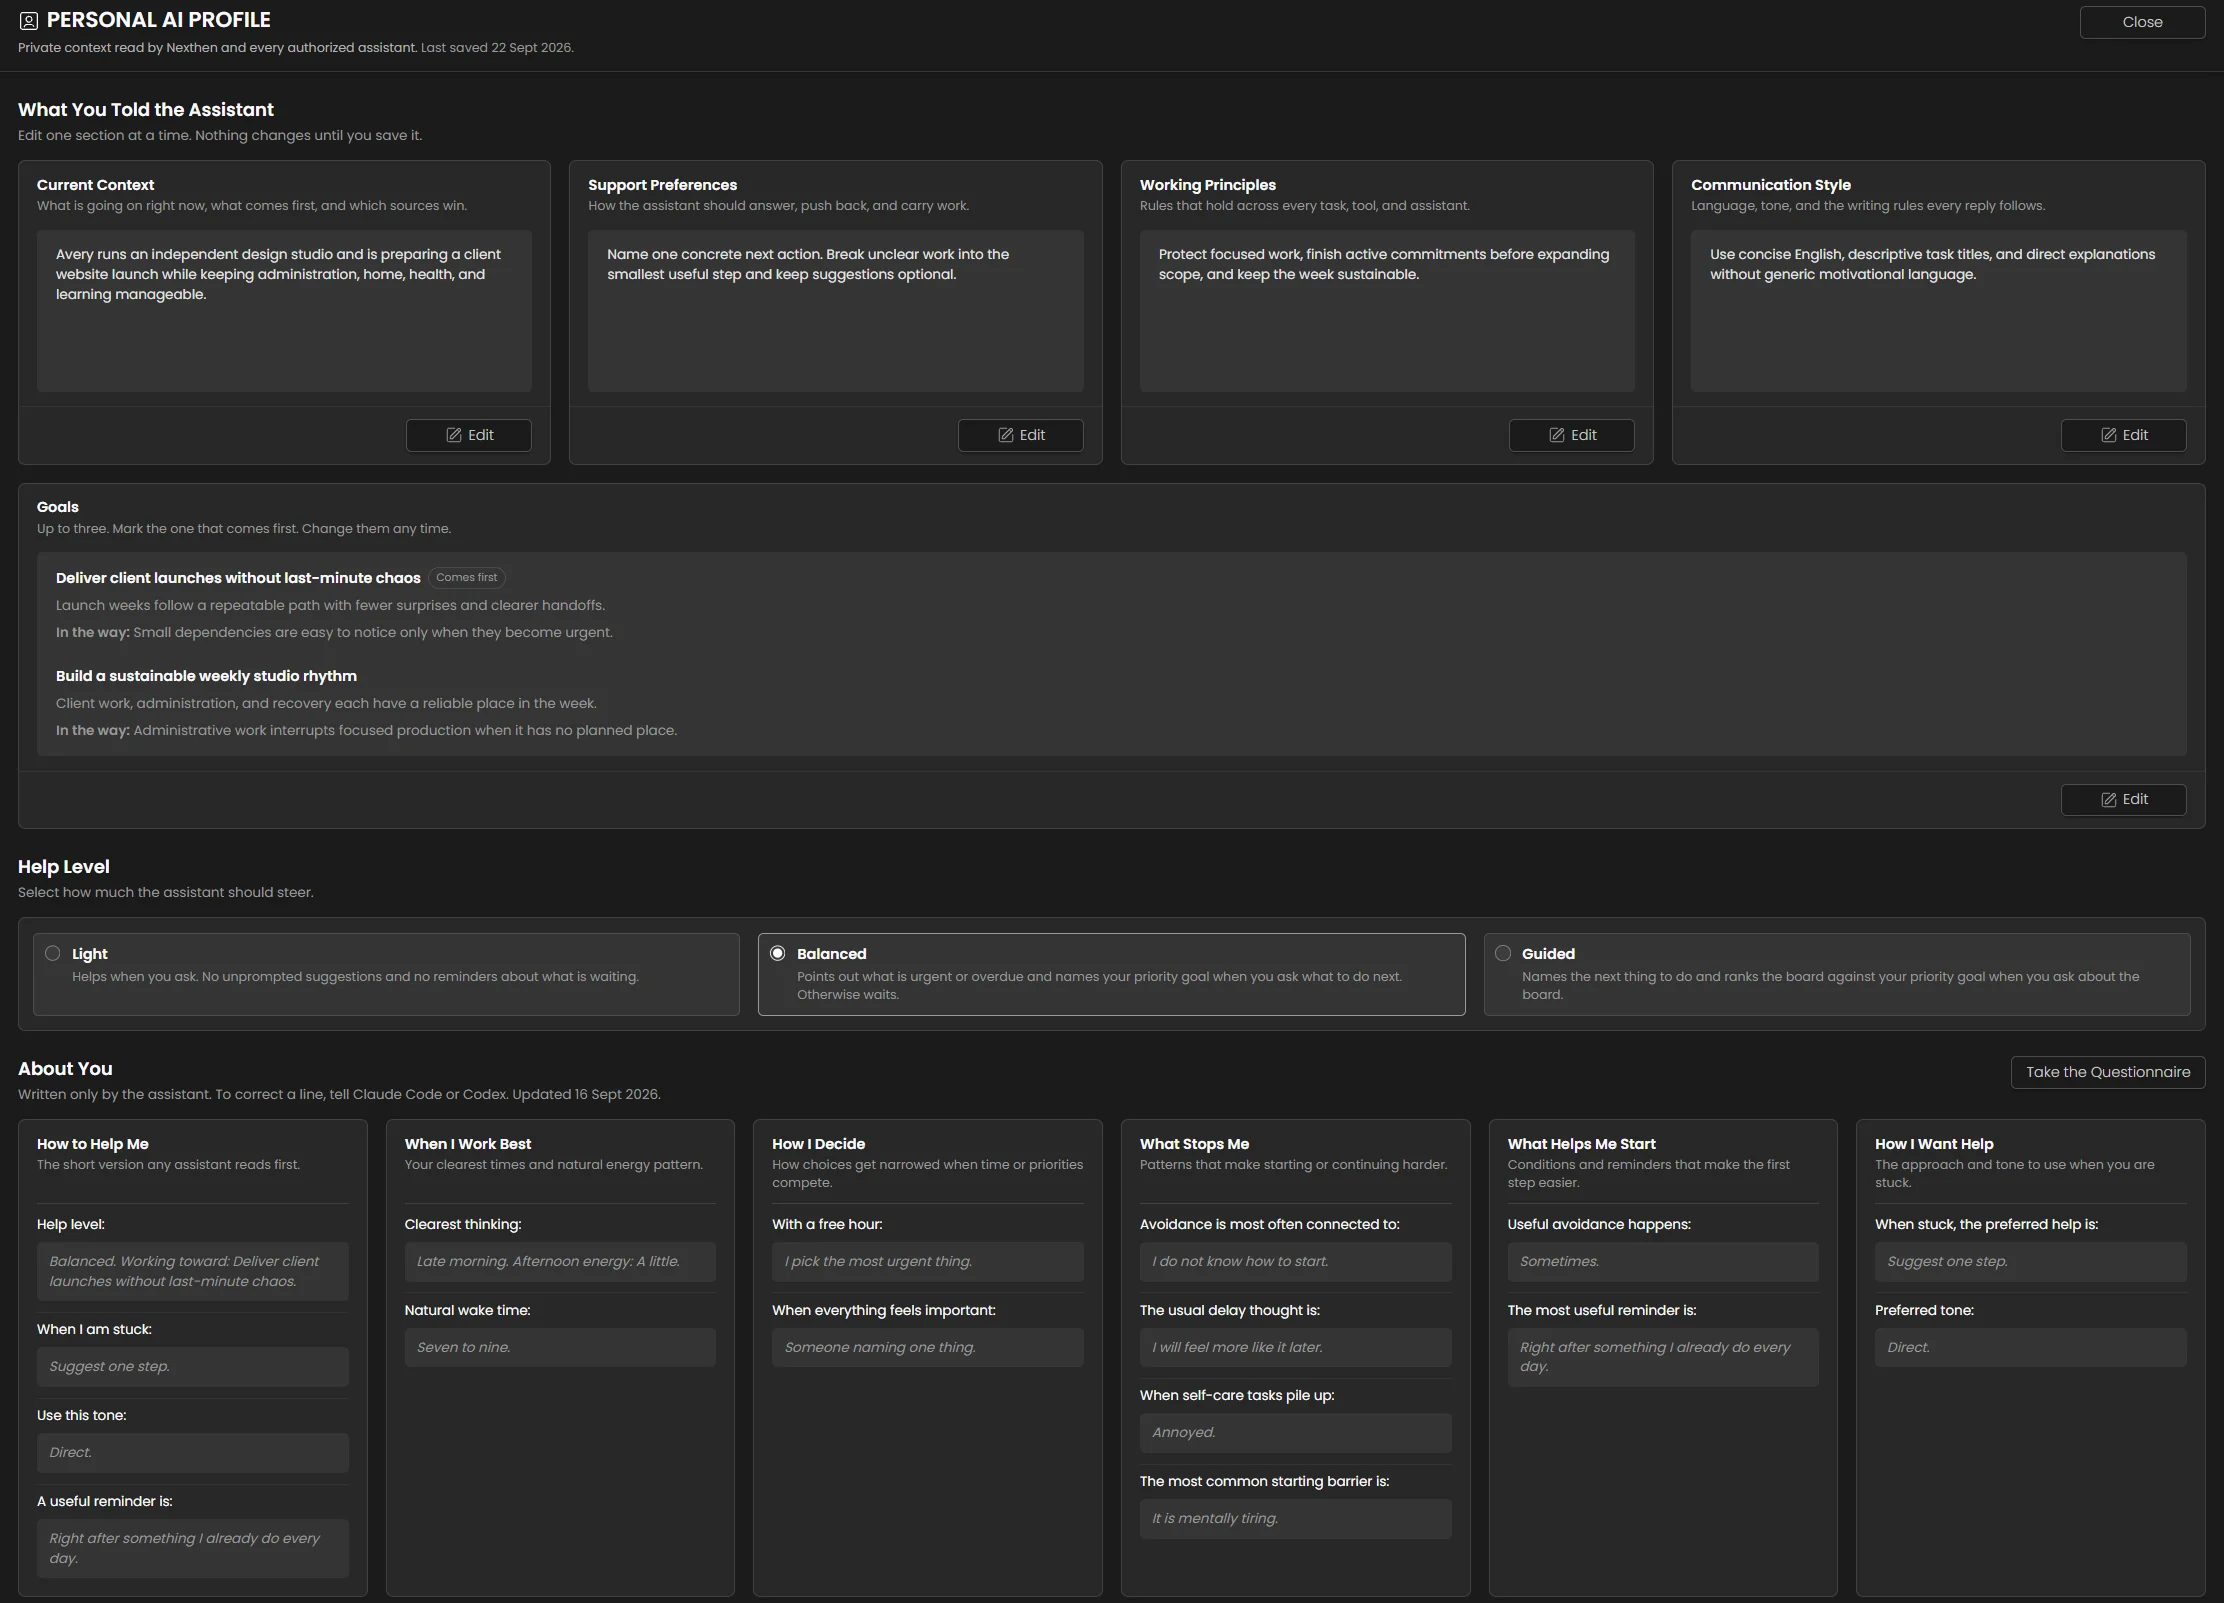2224x1603 pixels.
Task: Click 'Administrative work interrupts focused production' line
Action: click(x=366, y=730)
